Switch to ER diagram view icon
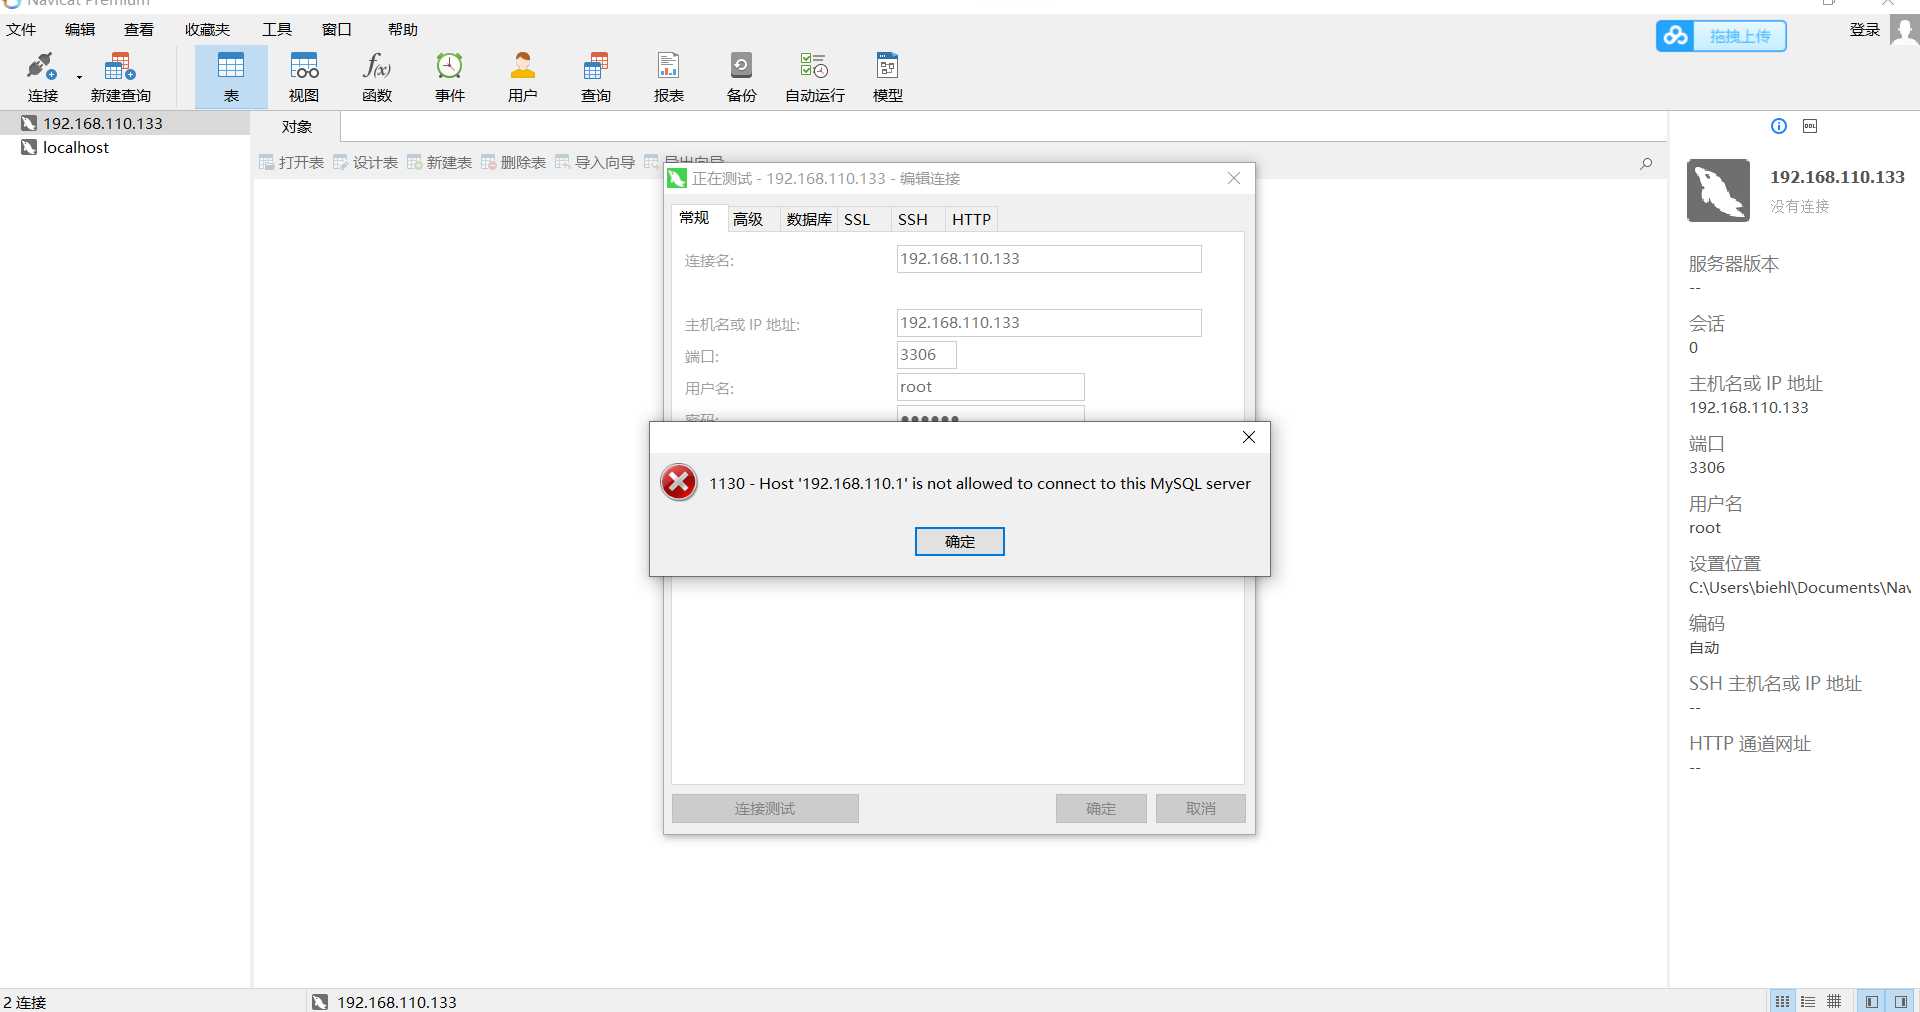The image size is (1920, 1012). click(1834, 1001)
